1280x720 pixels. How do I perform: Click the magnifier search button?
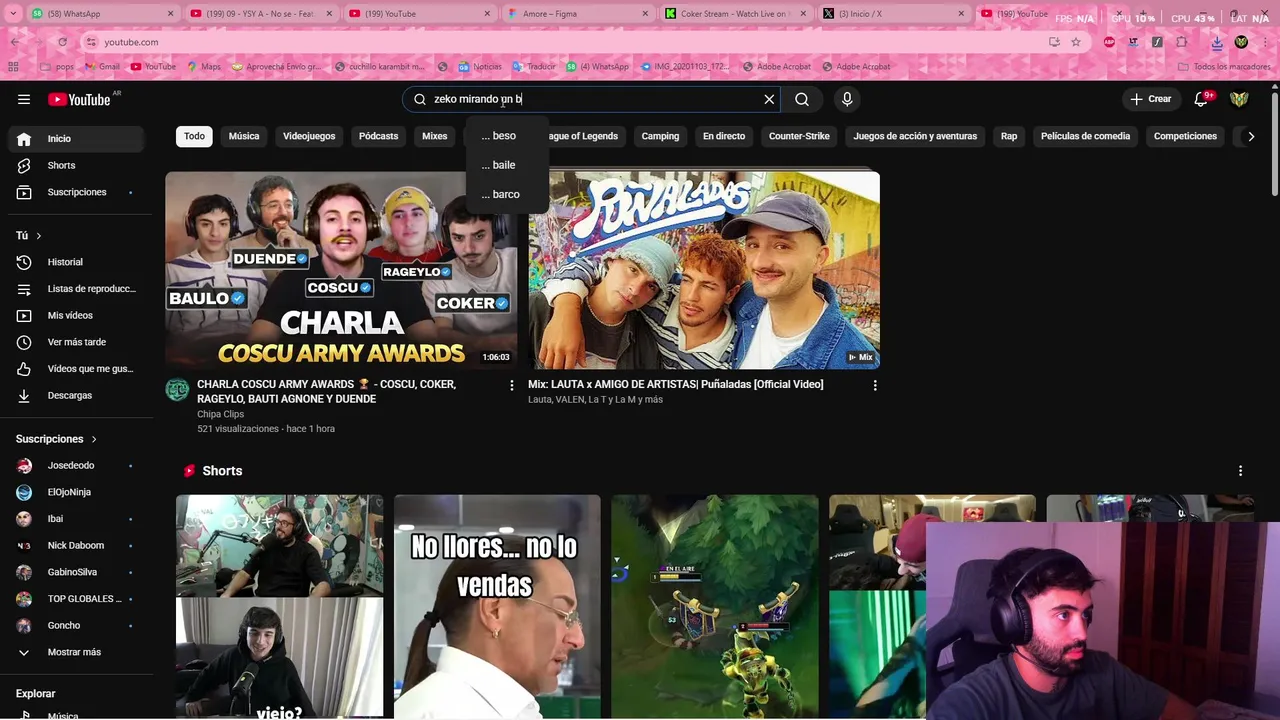point(802,99)
